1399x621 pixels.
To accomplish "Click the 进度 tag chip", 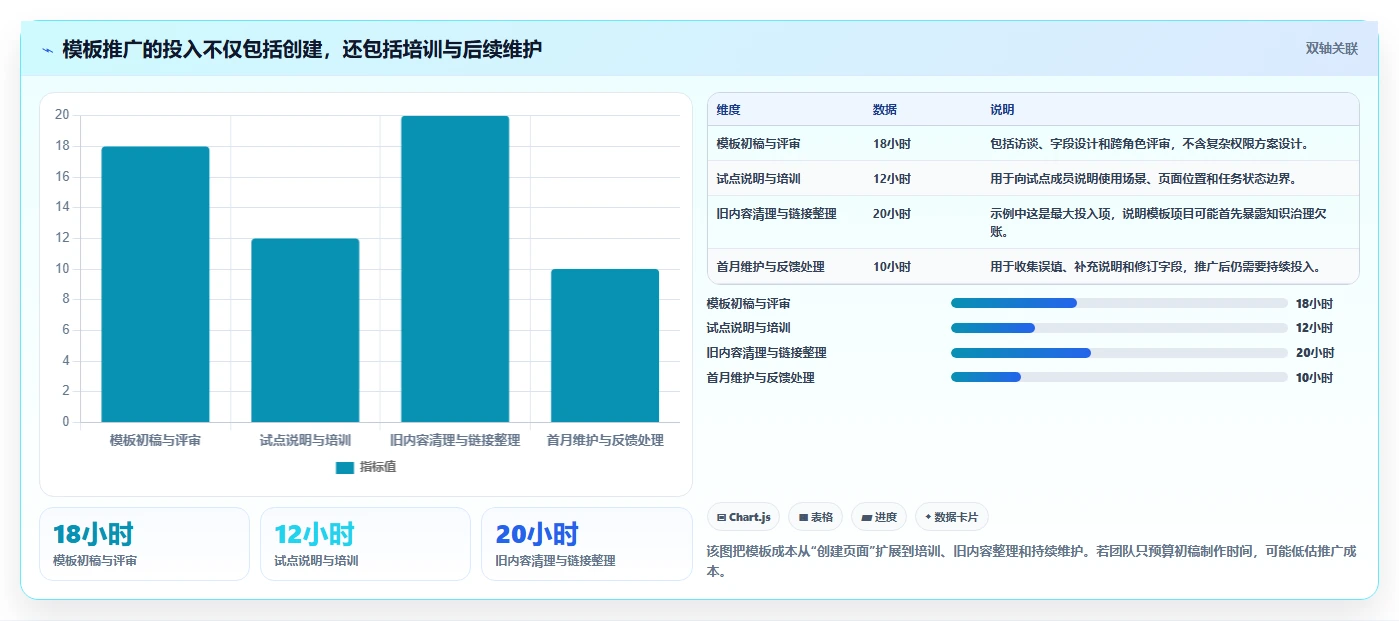I will [x=879, y=517].
